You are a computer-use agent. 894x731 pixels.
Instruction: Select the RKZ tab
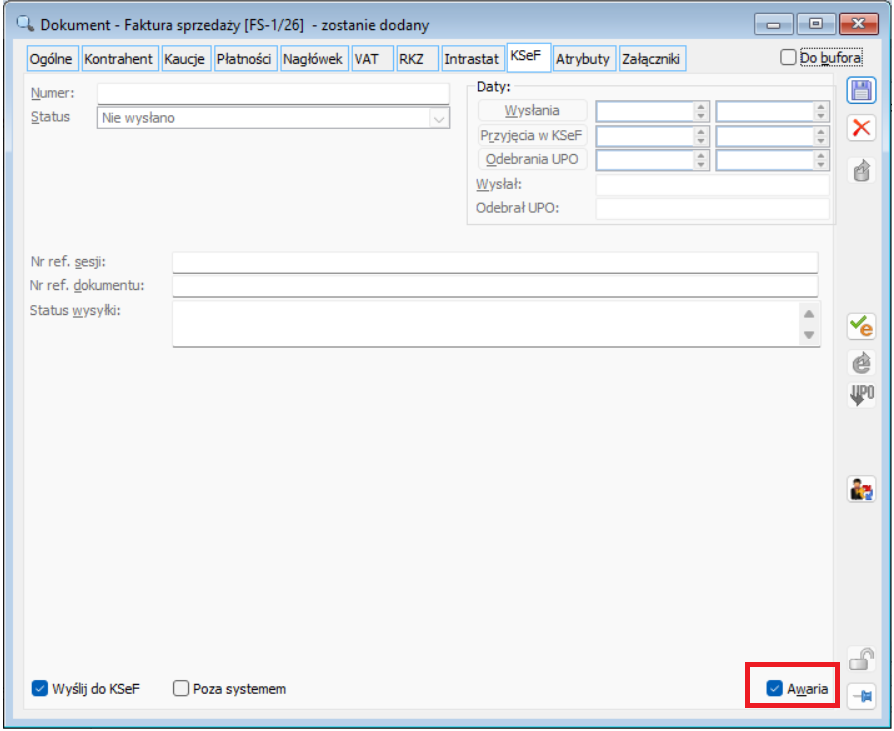click(x=417, y=59)
